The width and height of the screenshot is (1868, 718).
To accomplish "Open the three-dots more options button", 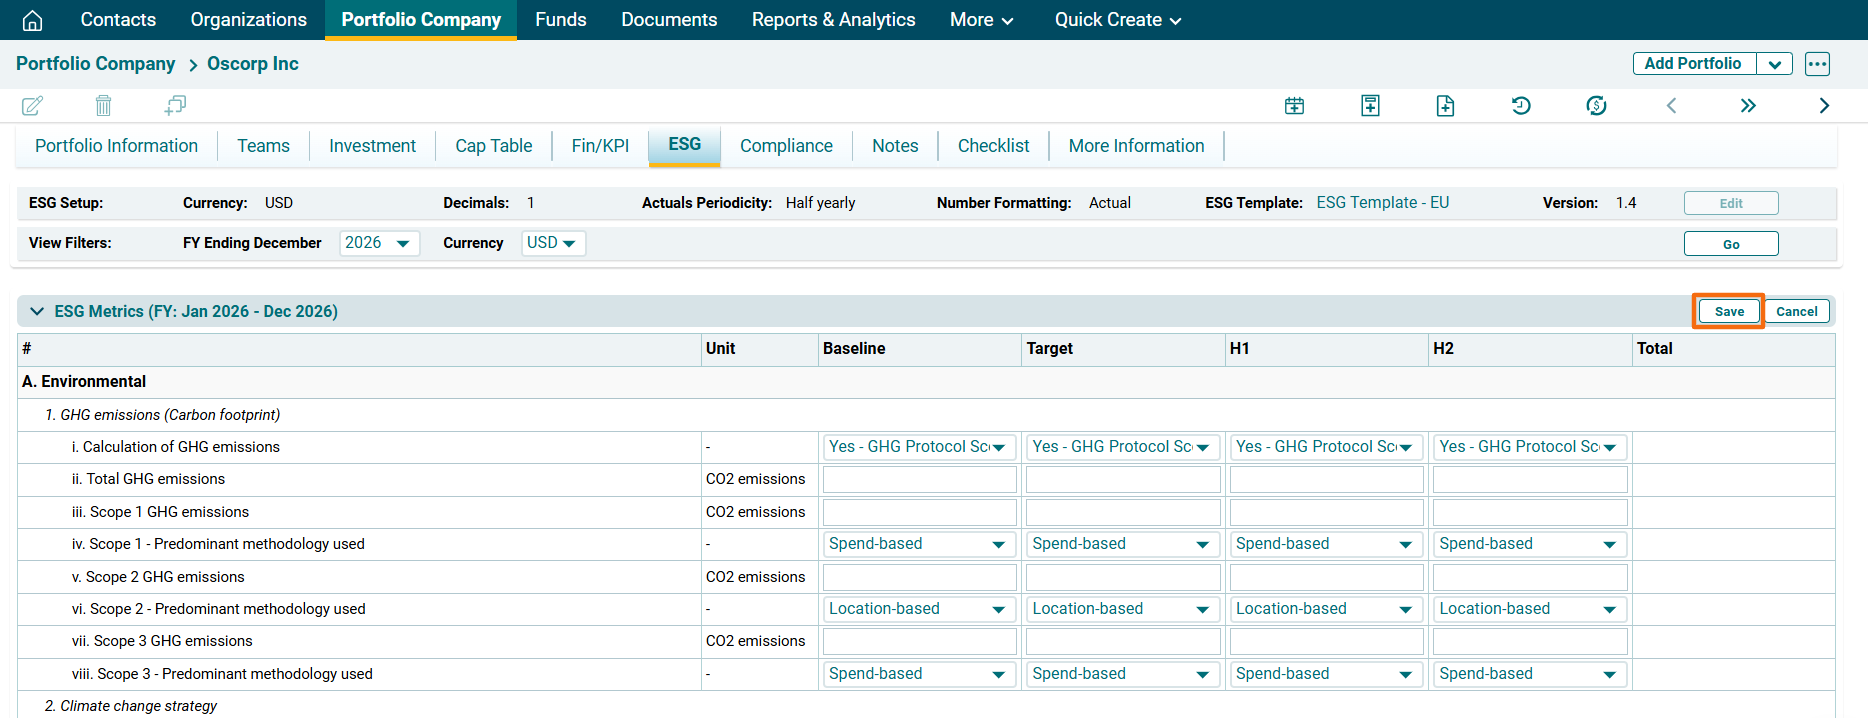I will tap(1817, 64).
